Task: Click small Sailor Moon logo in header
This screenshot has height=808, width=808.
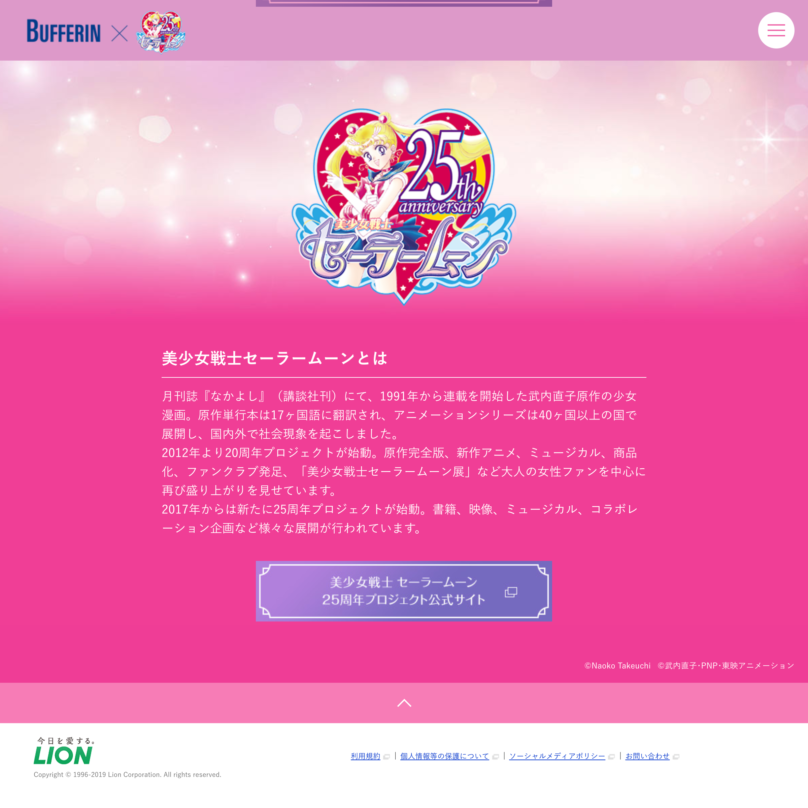Action: pos(161,31)
